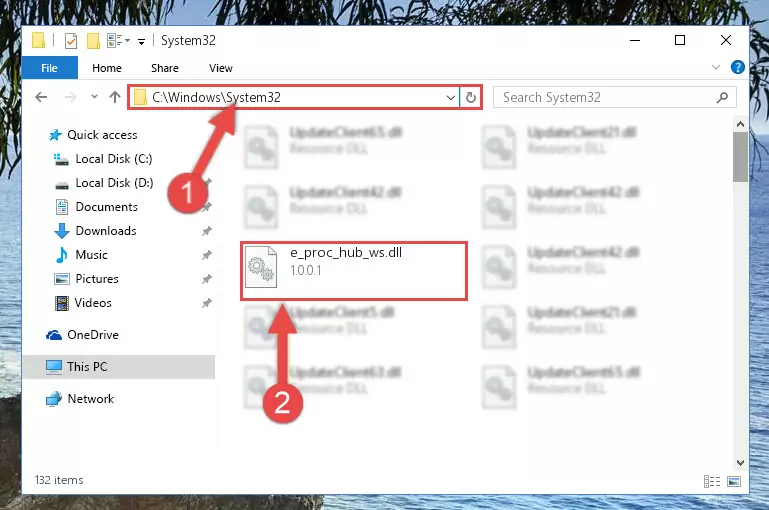This screenshot has width=769, height=510.
Task: Click the e_proc_hub_ws.dll gear file icon
Action: (x=260, y=267)
